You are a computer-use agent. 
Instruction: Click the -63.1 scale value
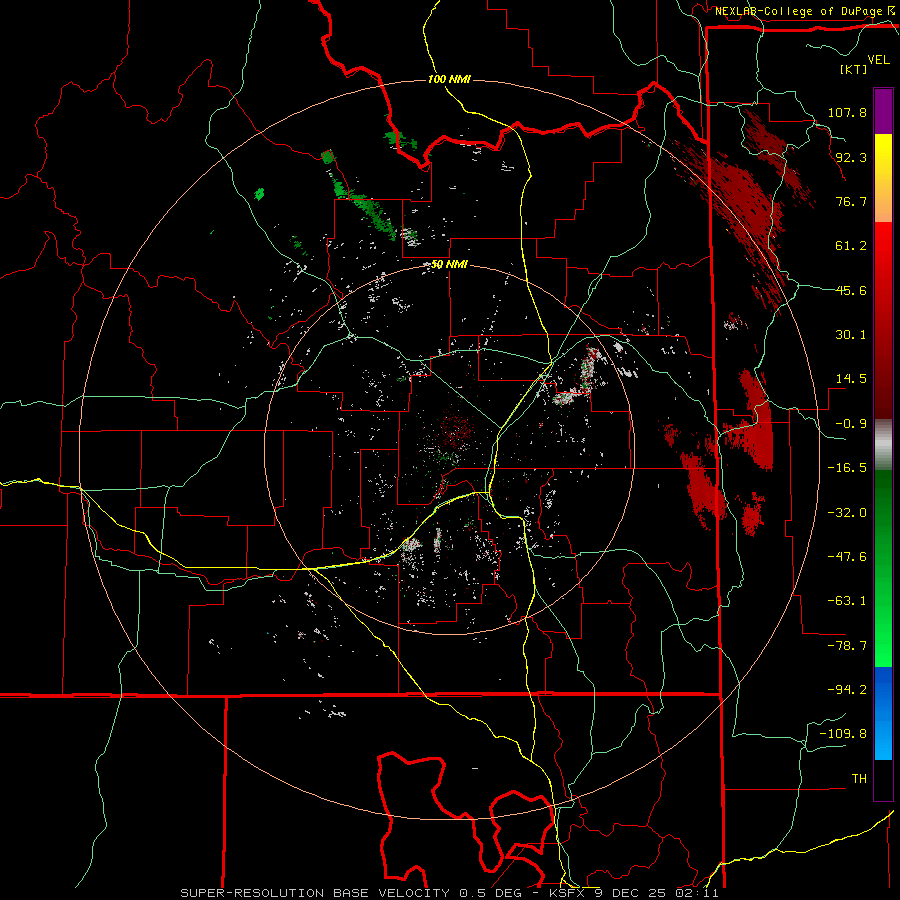pos(847,601)
